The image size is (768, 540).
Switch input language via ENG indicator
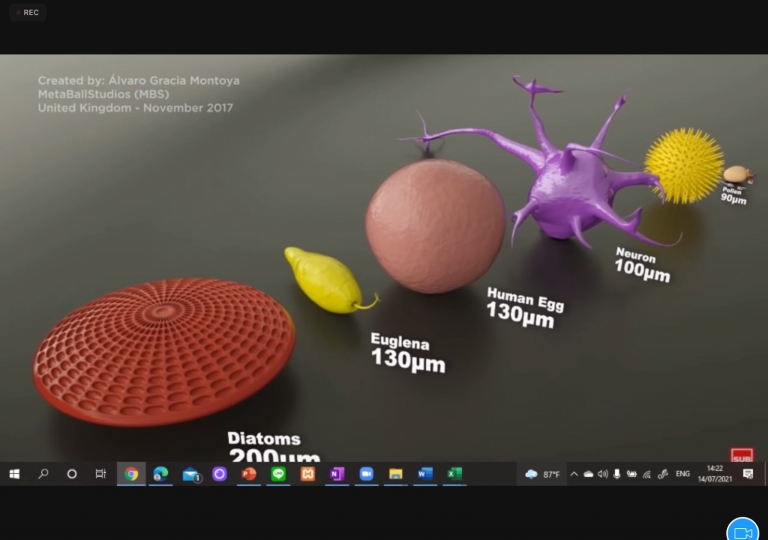click(x=682, y=474)
